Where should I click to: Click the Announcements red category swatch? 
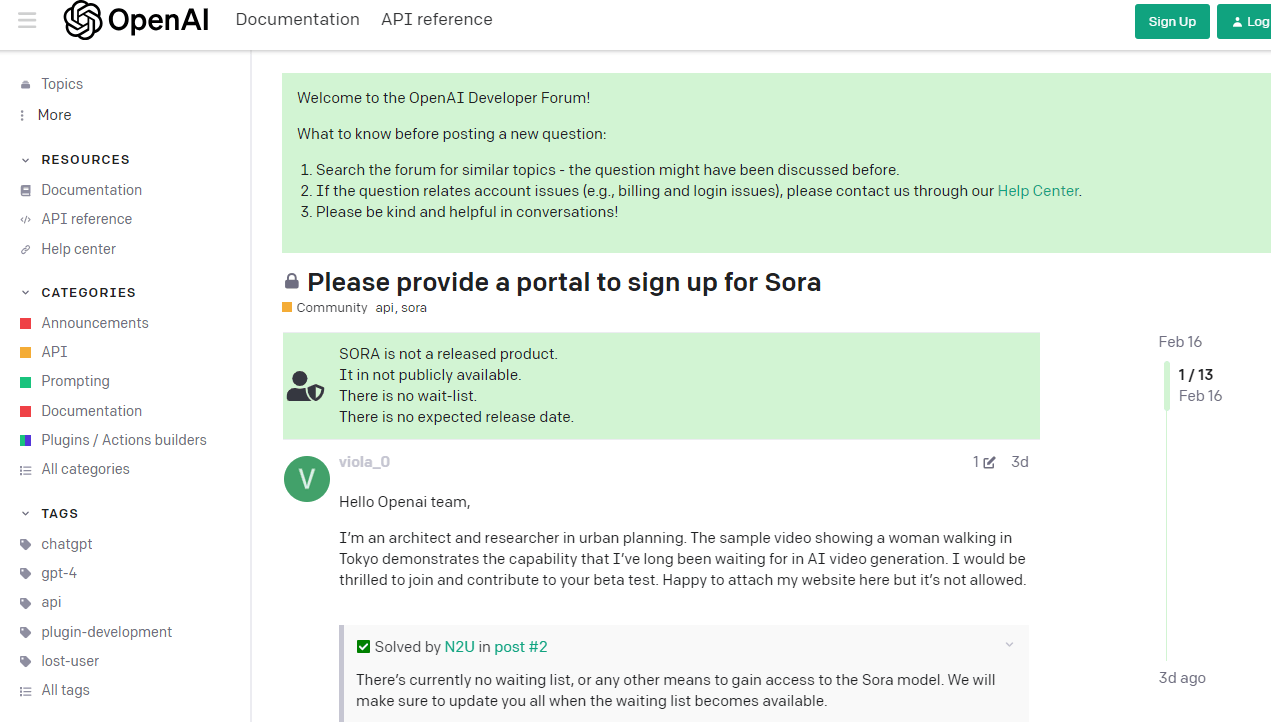coord(25,323)
